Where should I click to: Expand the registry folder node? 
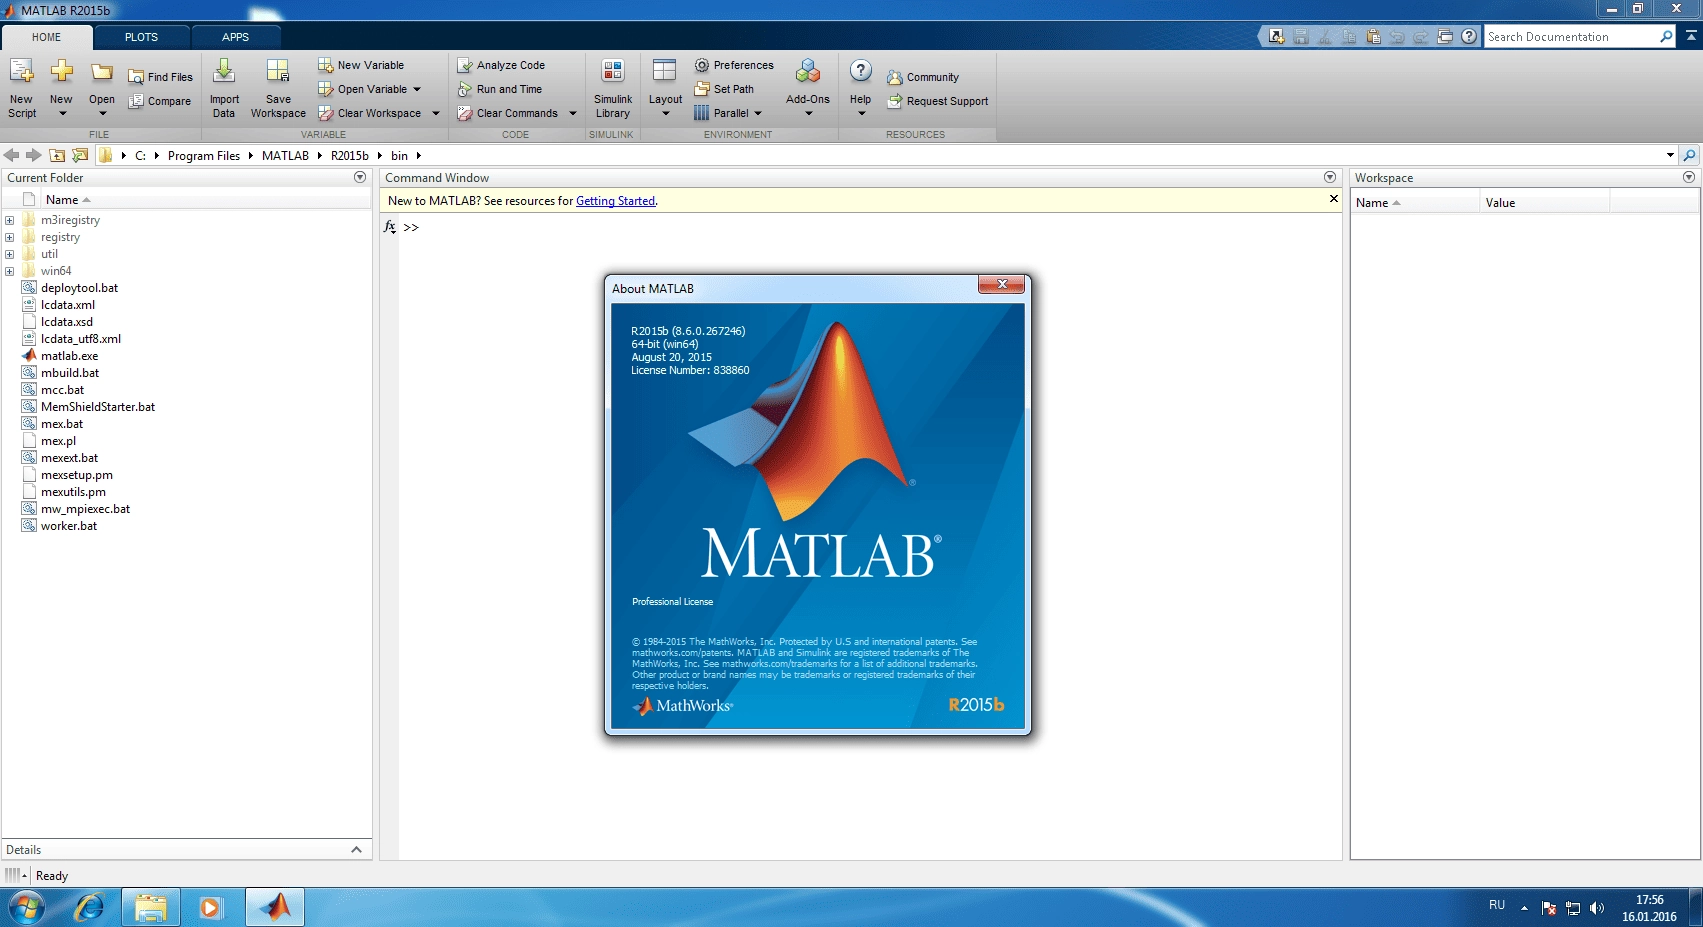[10, 237]
